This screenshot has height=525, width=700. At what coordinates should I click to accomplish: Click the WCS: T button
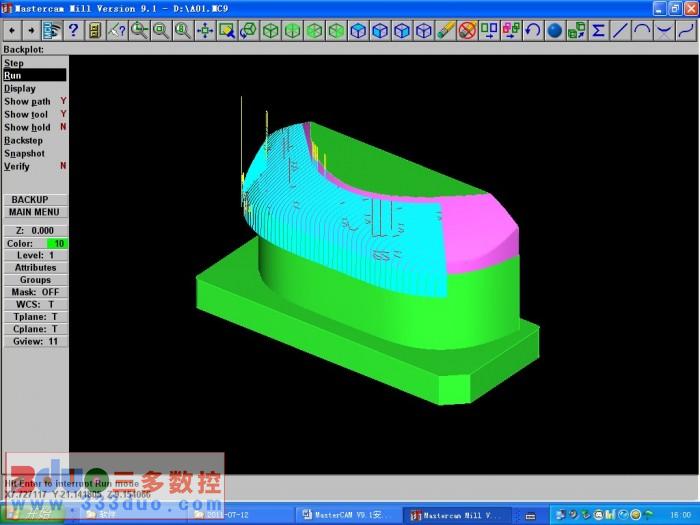pyautogui.click(x=35, y=304)
